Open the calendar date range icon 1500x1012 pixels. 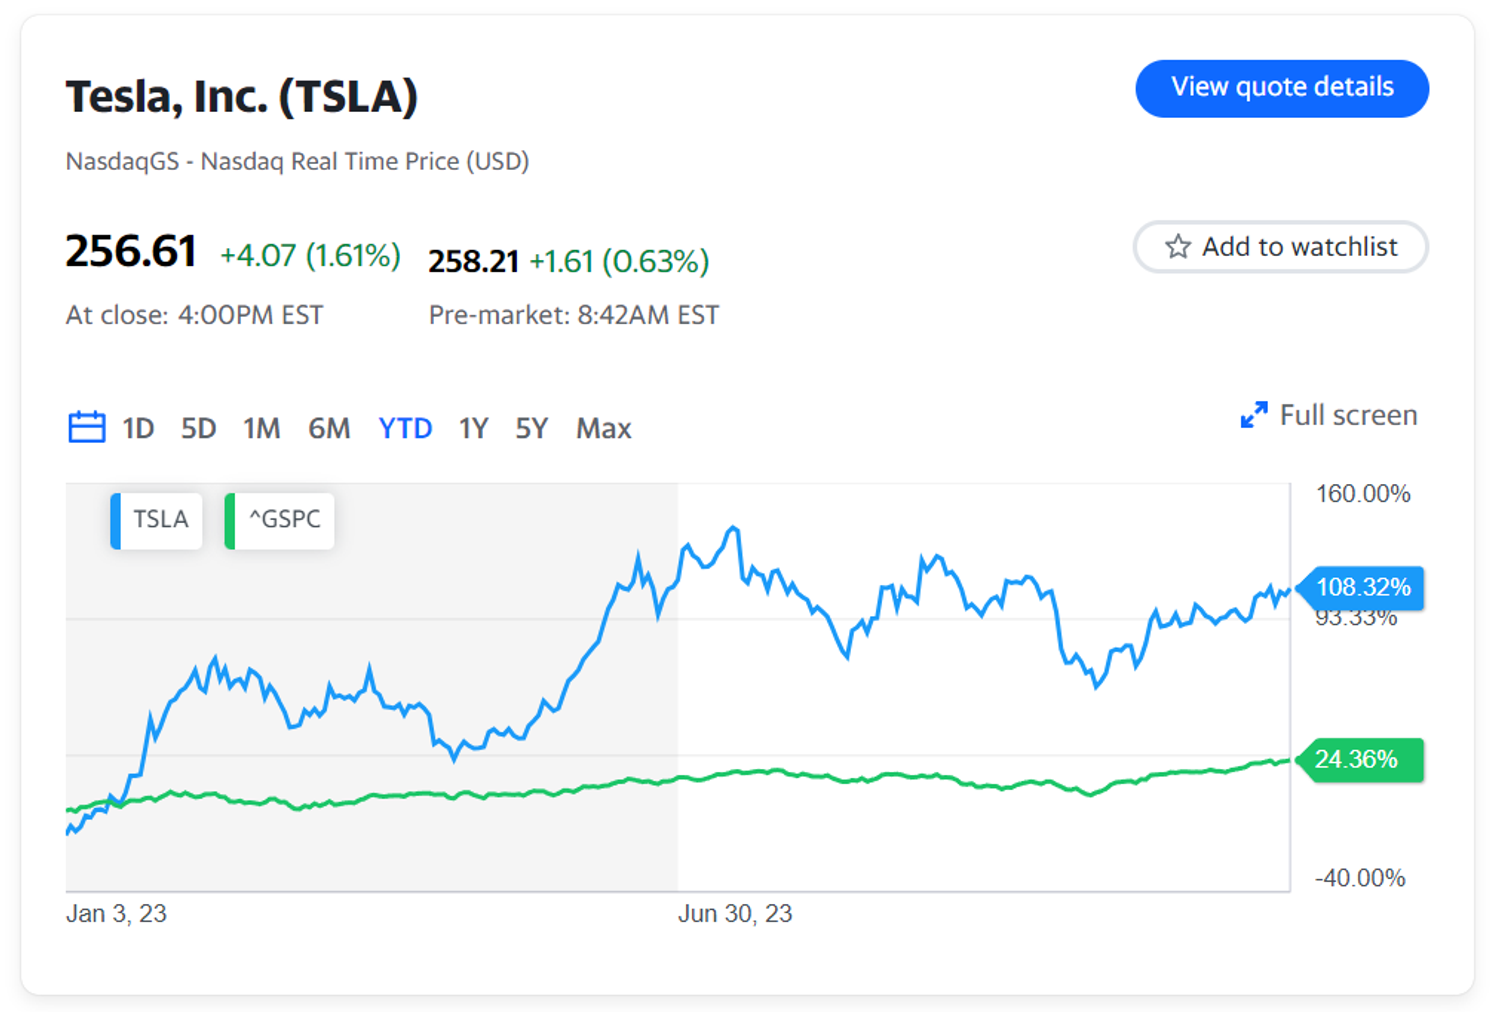coord(87,427)
